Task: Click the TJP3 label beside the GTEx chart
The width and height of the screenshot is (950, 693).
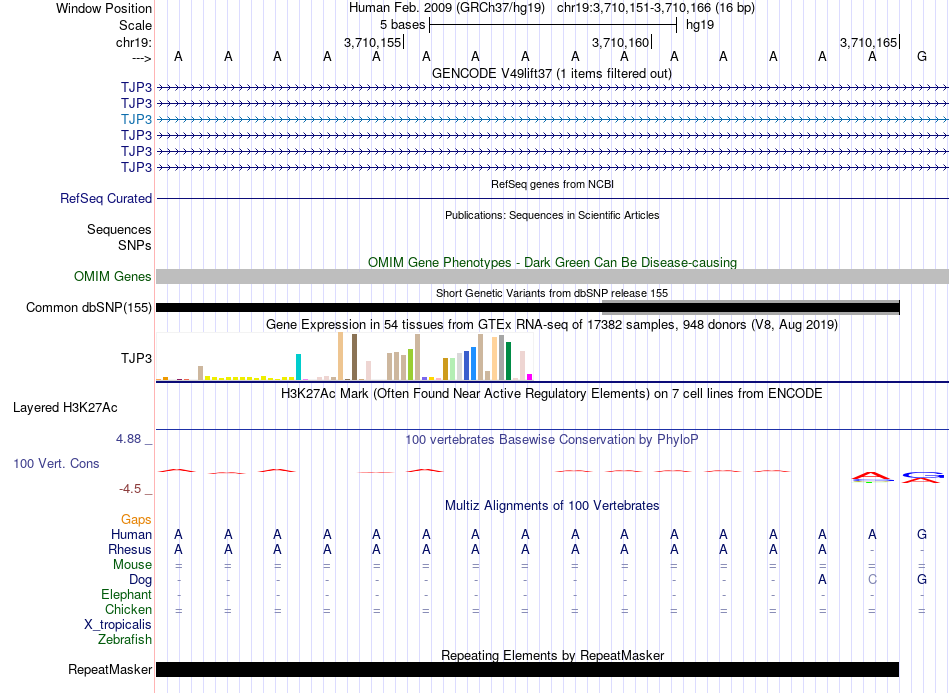Action: click(x=136, y=358)
